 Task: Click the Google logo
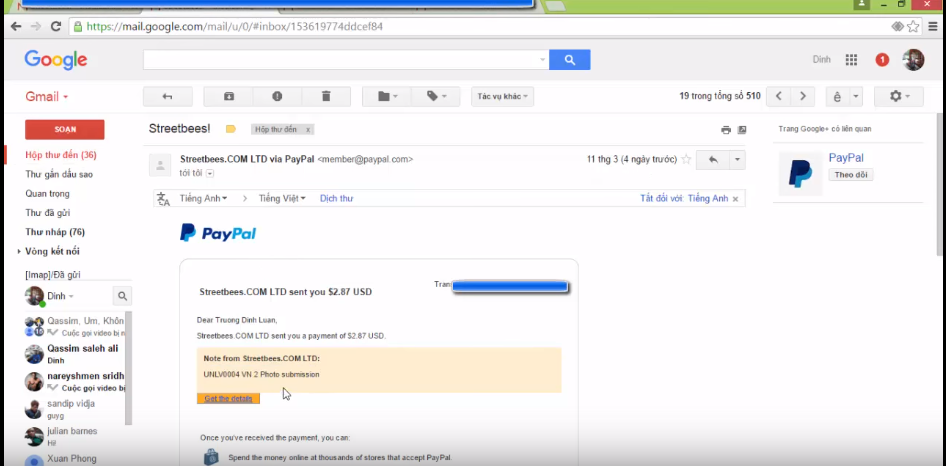pos(56,60)
